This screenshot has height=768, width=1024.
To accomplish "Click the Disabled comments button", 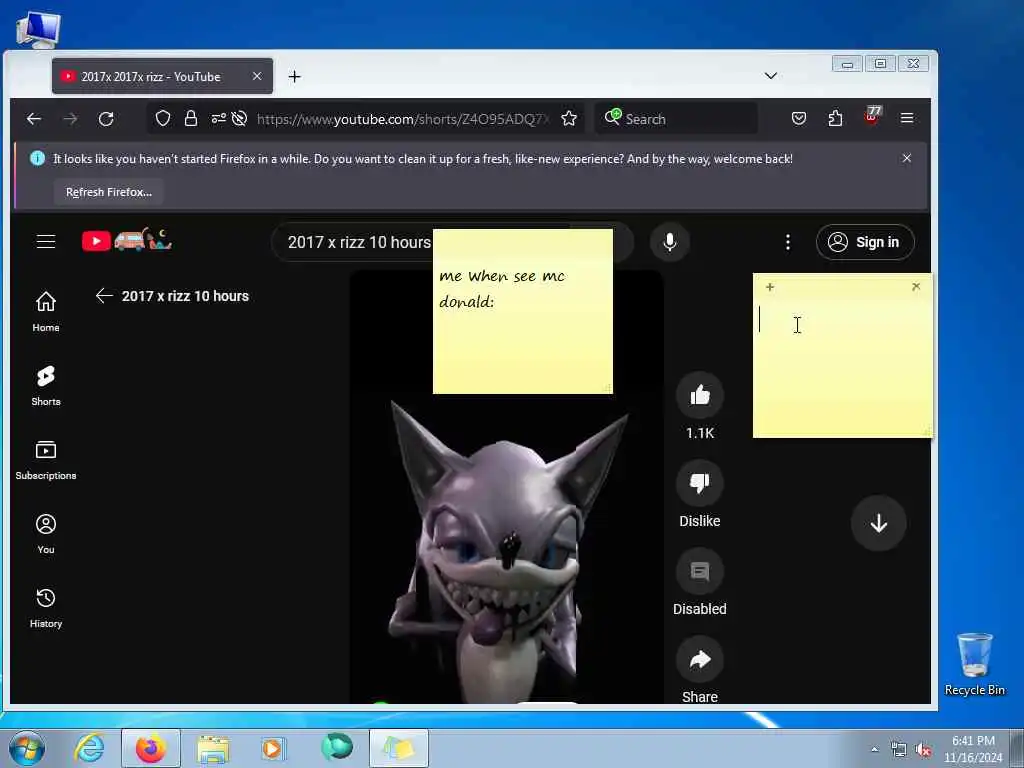I will [699, 571].
